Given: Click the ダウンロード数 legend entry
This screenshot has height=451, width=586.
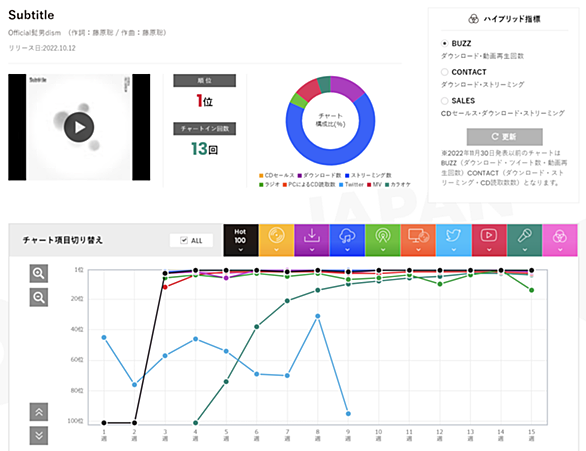Looking at the screenshot, I should click(x=320, y=175).
